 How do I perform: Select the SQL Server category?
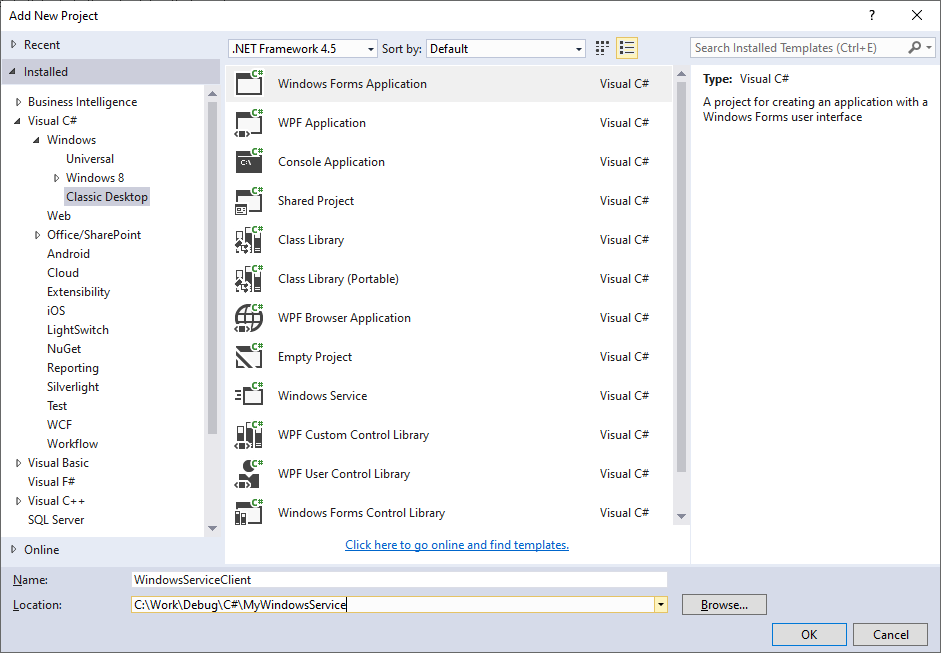pyautogui.click(x=56, y=520)
